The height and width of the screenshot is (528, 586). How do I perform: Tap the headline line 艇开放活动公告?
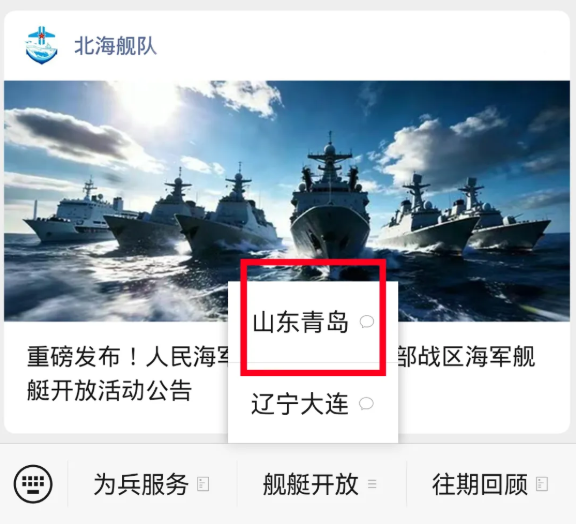tap(111, 397)
